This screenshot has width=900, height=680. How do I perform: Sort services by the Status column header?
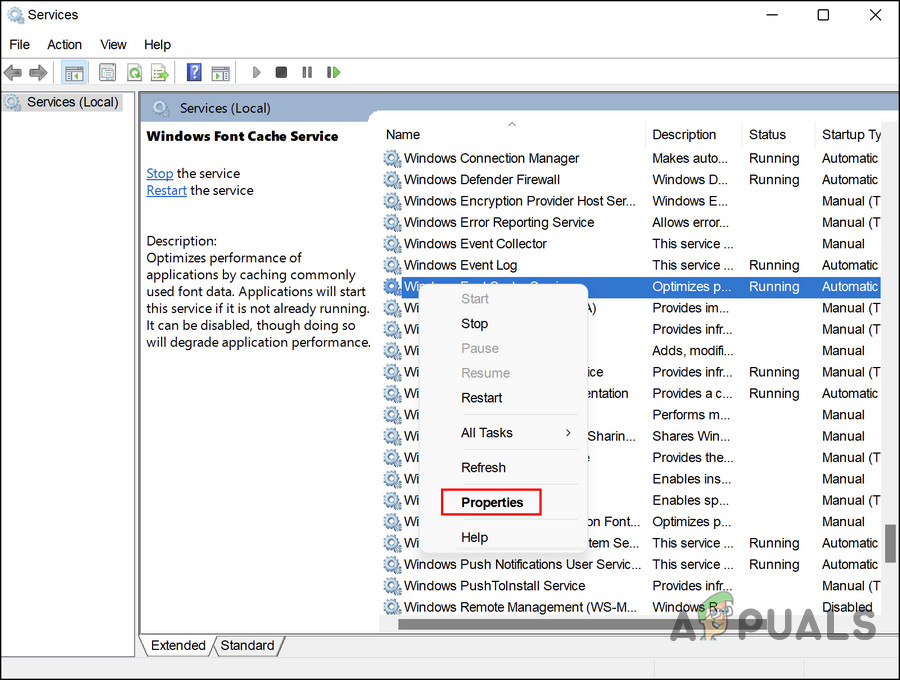click(768, 135)
